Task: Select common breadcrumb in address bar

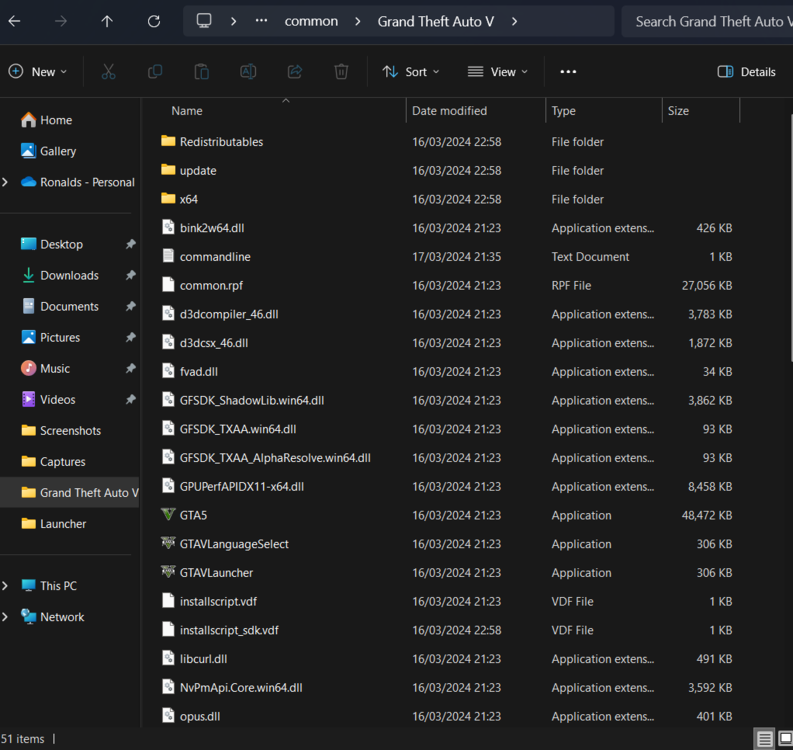Action: click(x=311, y=21)
